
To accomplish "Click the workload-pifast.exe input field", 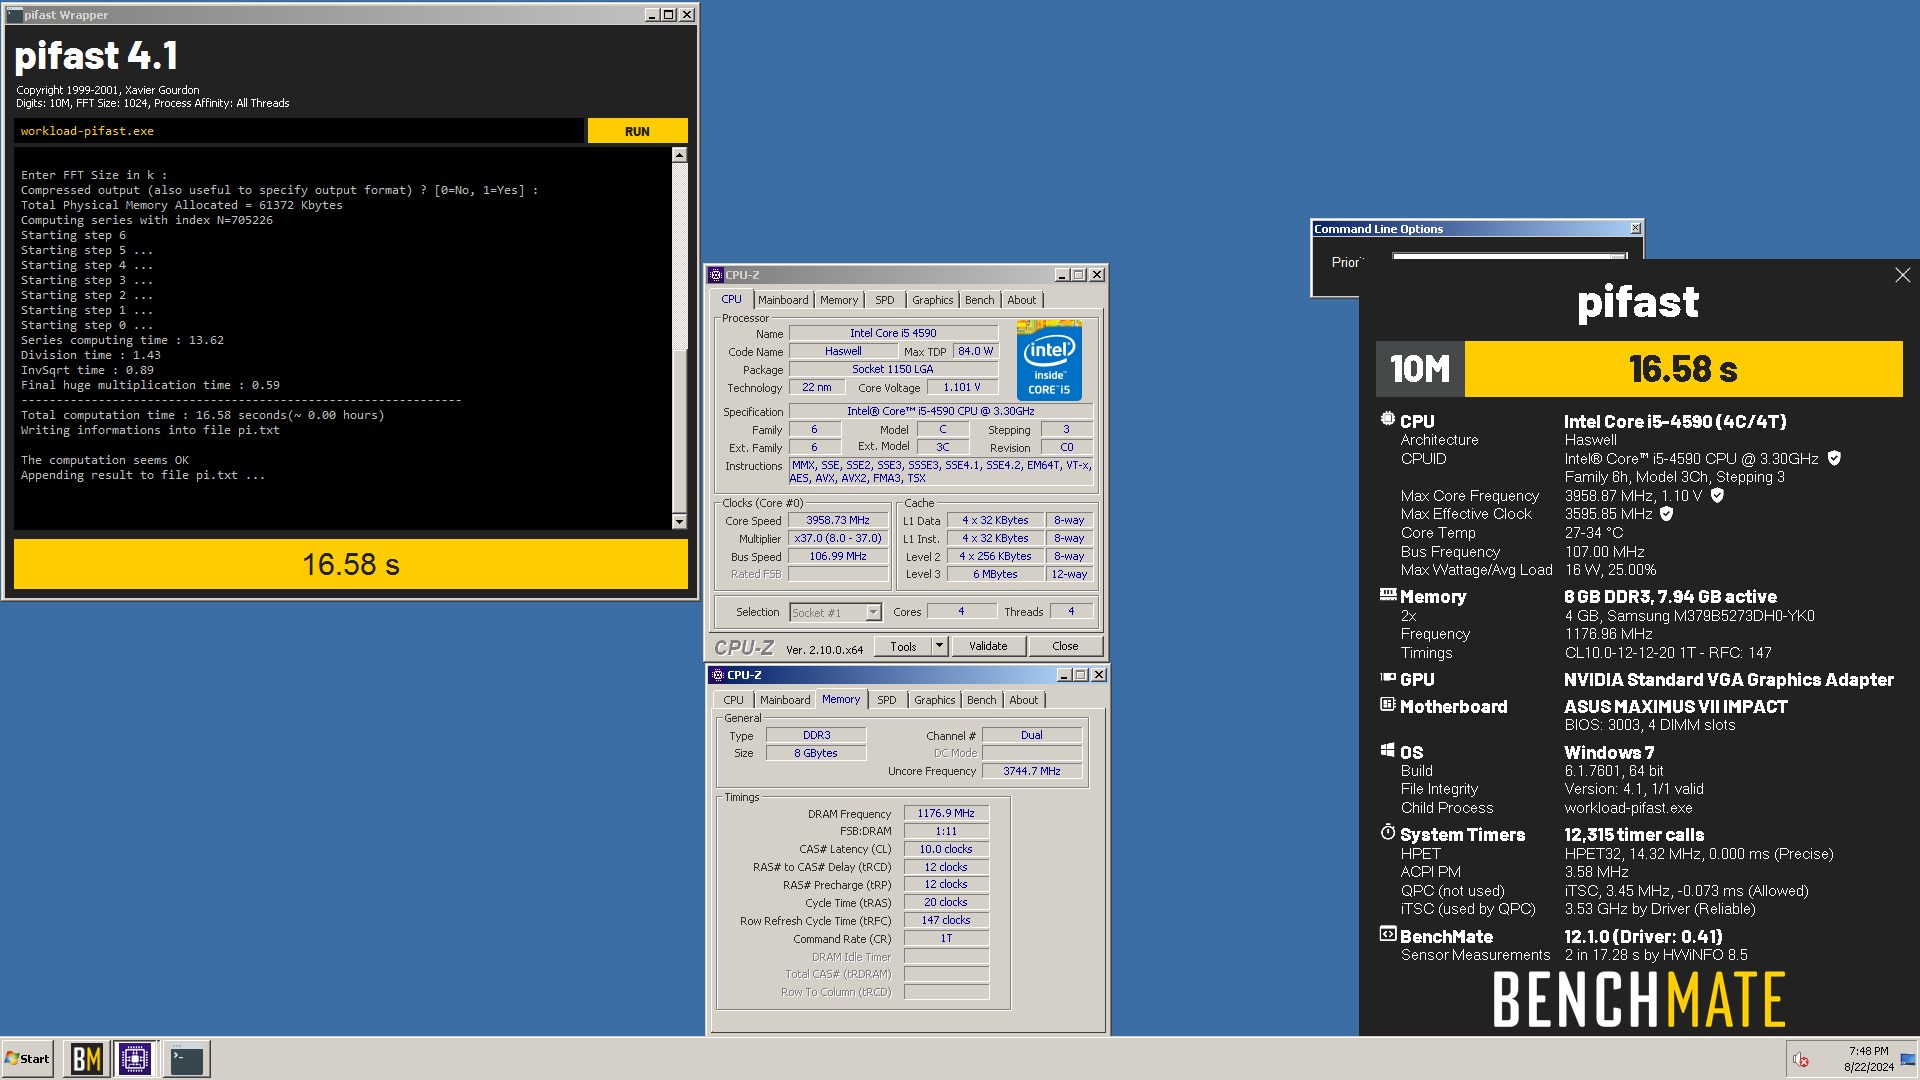I will [x=299, y=131].
